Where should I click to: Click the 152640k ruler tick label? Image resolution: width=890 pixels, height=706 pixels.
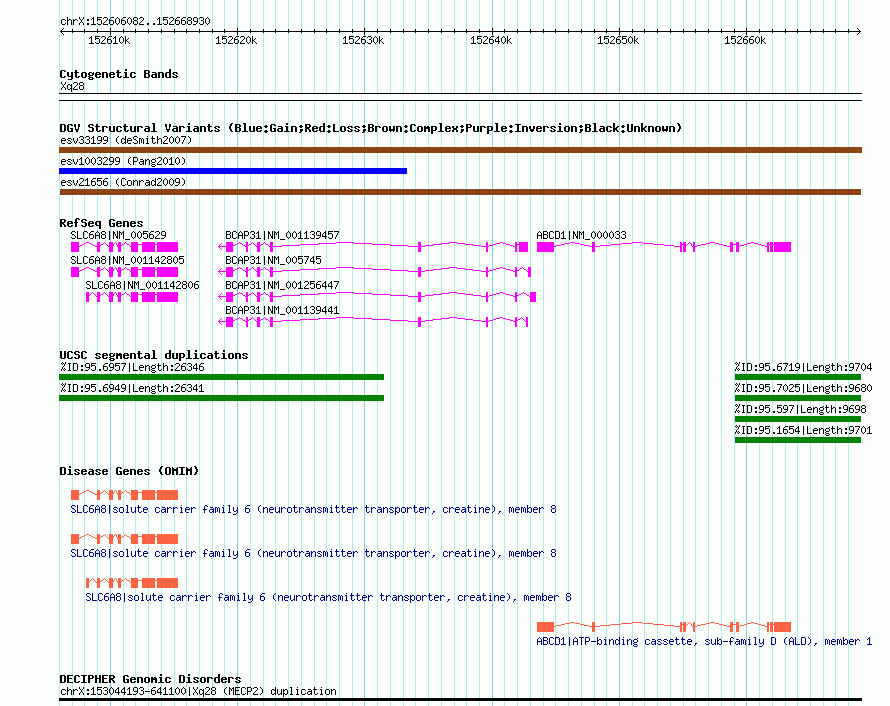pyautogui.click(x=491, y=40)
